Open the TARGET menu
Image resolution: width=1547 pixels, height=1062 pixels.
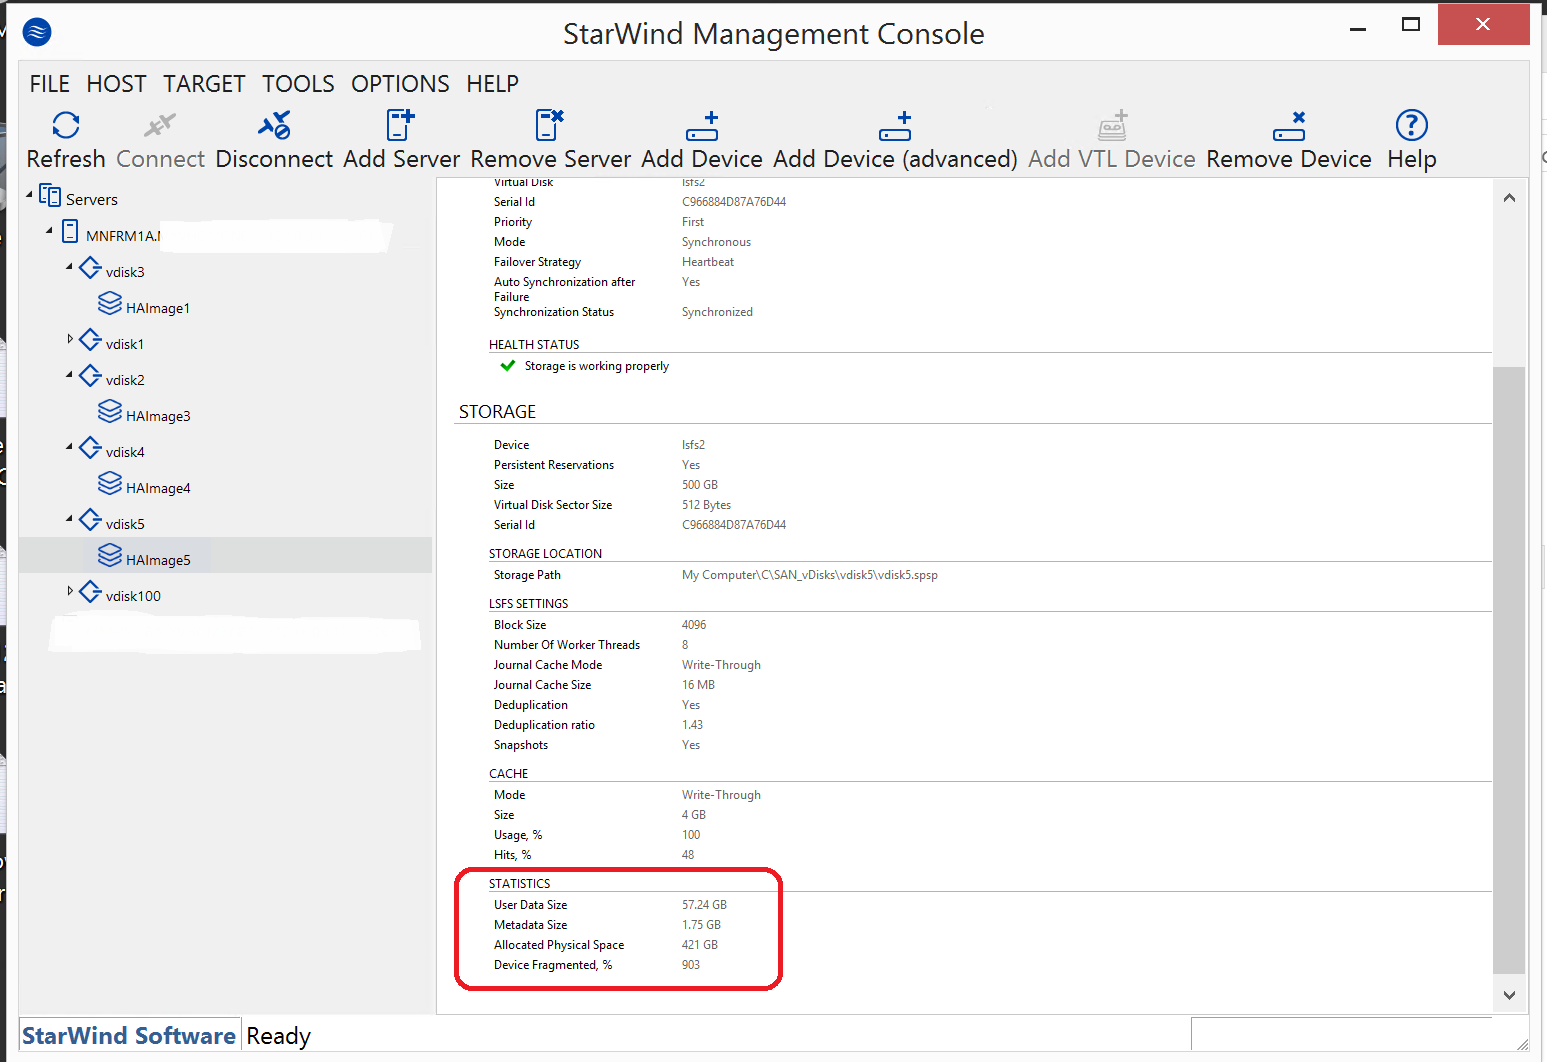point(204,84)
